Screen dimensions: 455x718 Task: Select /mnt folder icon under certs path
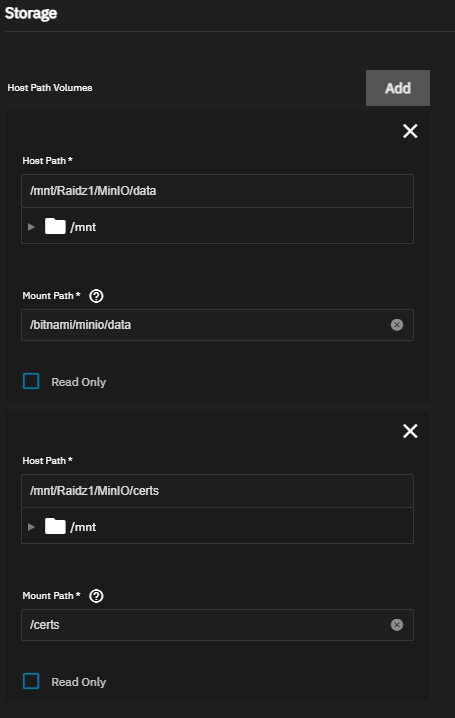pos(55,526)
